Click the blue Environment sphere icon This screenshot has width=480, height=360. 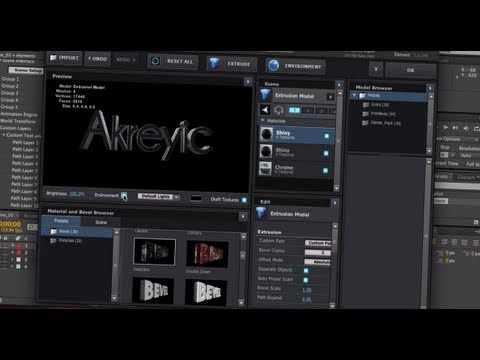274,65
